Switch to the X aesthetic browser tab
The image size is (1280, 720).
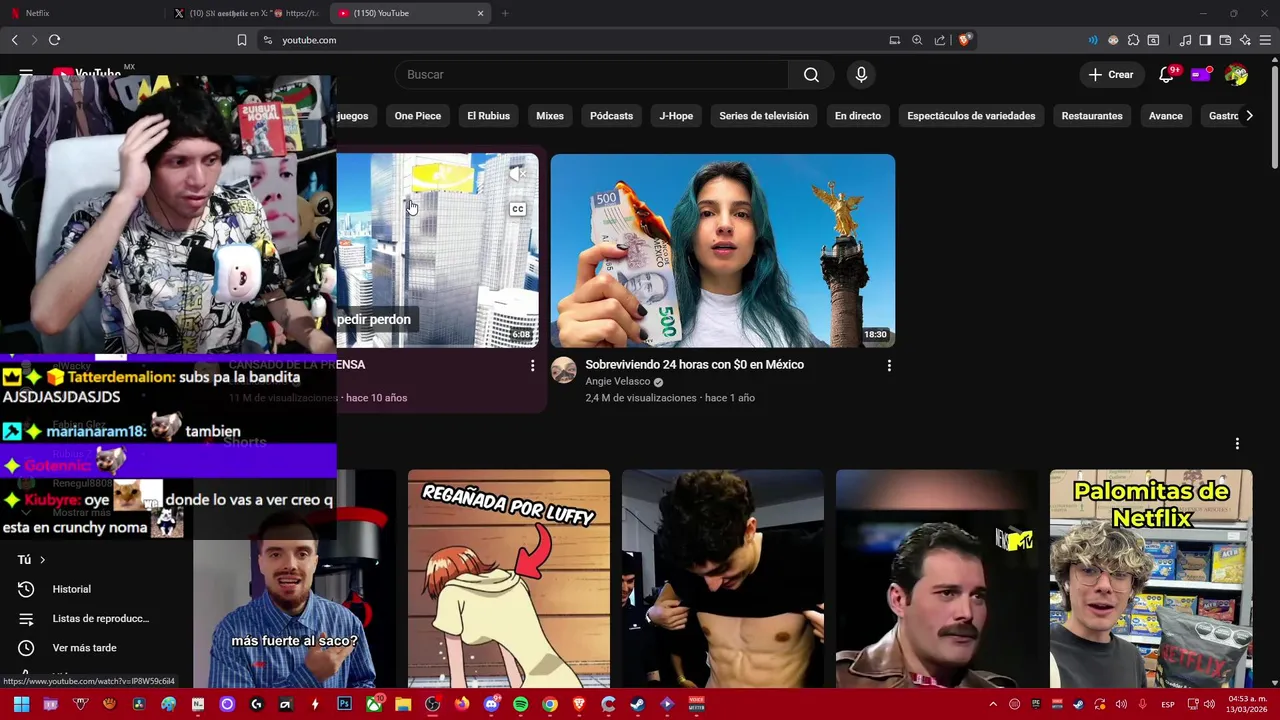click(x=246, y=13)
